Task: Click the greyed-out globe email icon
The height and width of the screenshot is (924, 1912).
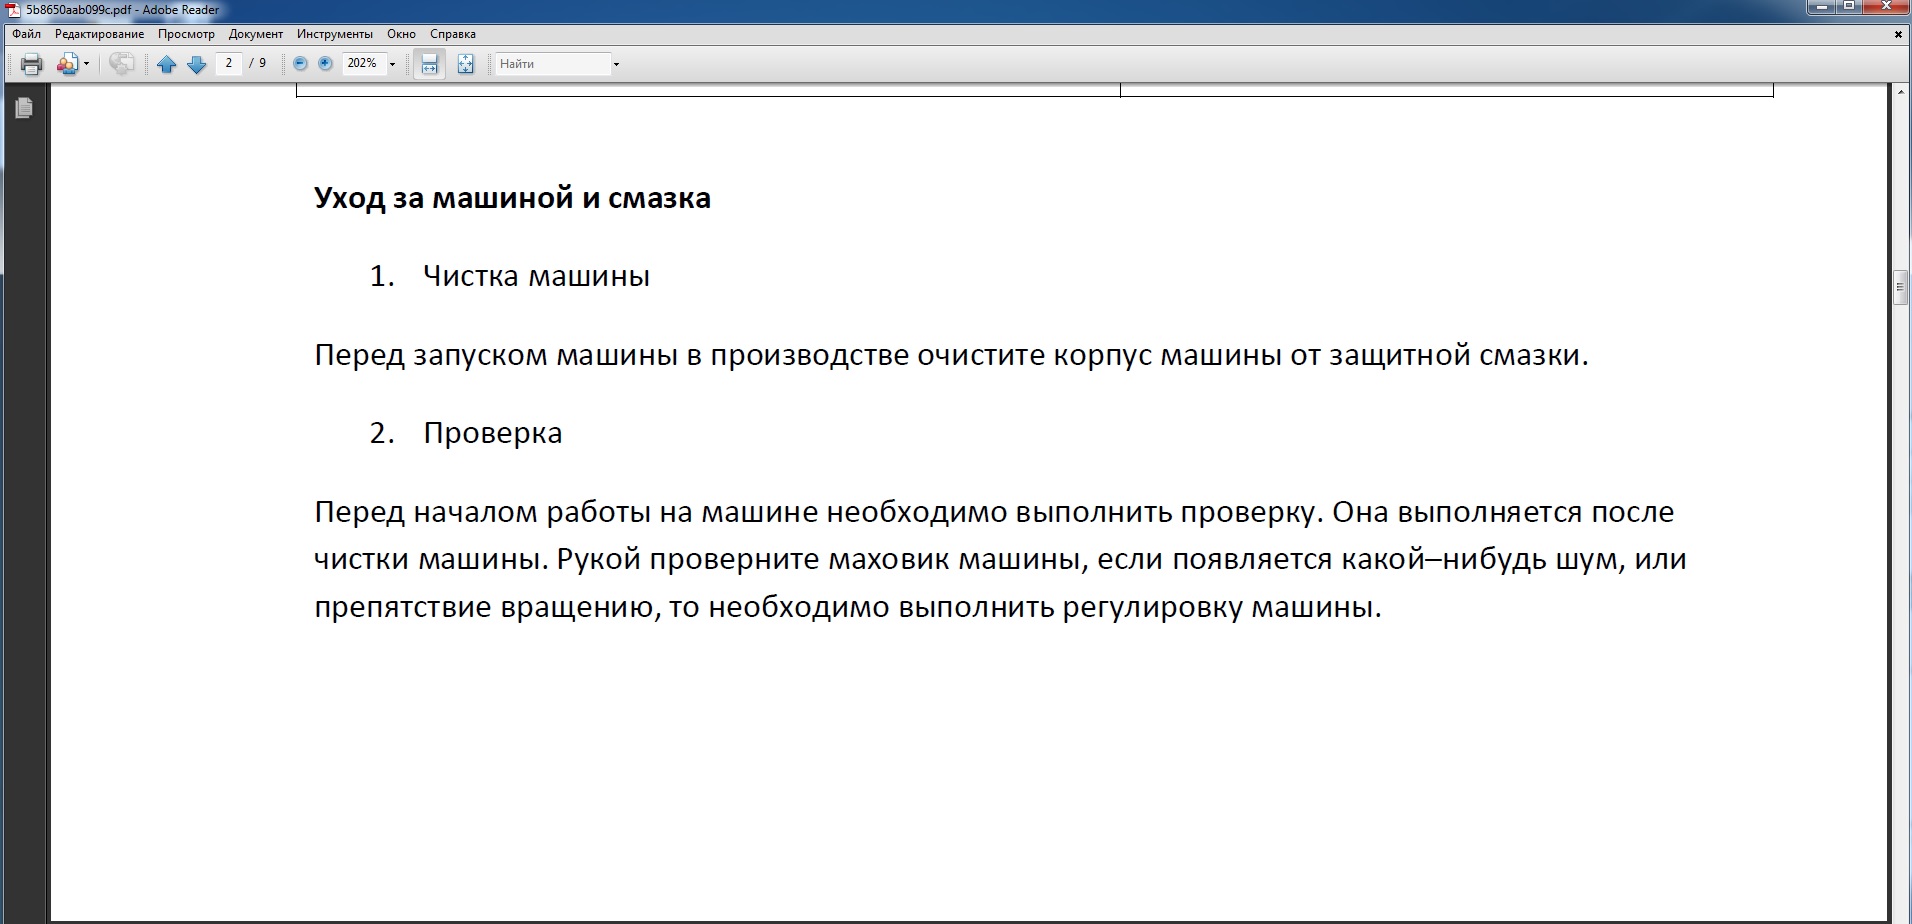Action: pos(122,64)
